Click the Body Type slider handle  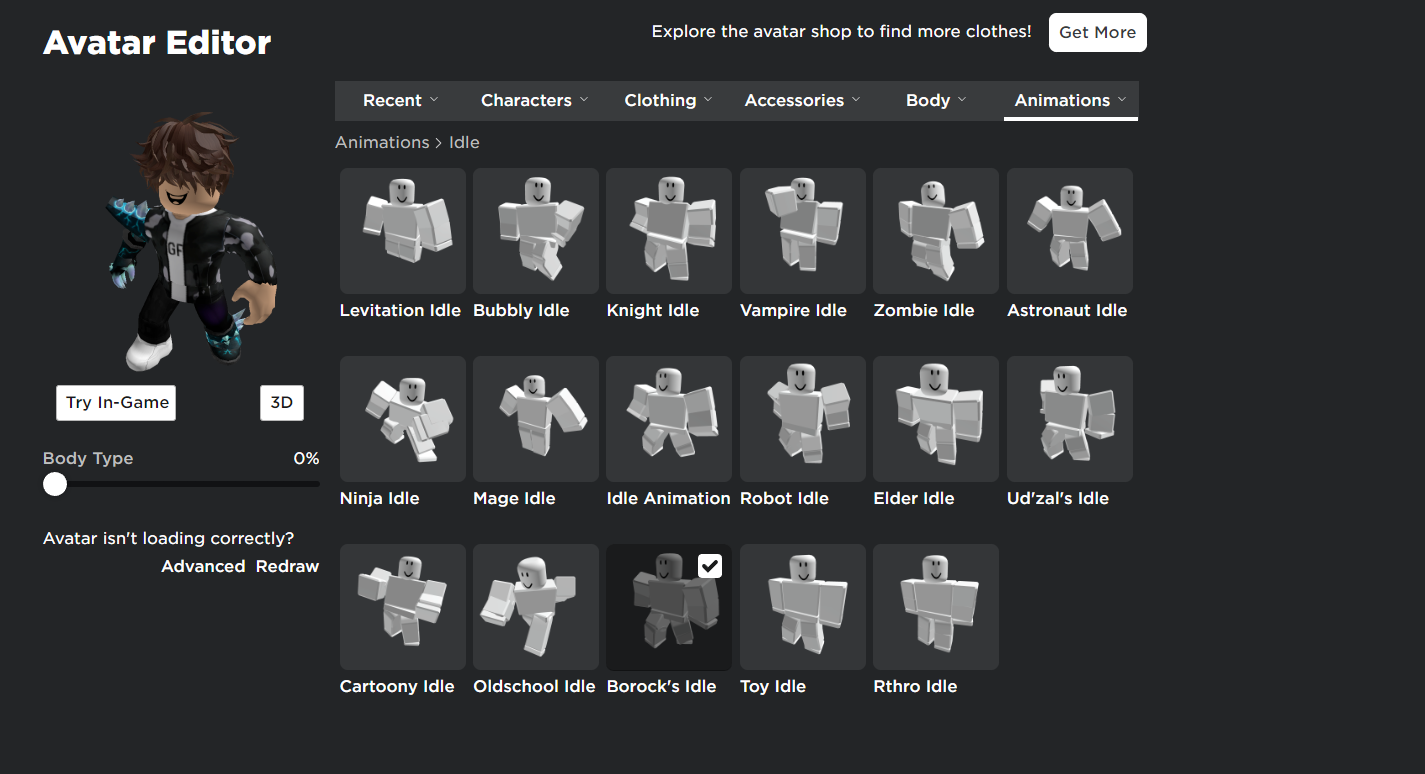(x=55, y=484)
